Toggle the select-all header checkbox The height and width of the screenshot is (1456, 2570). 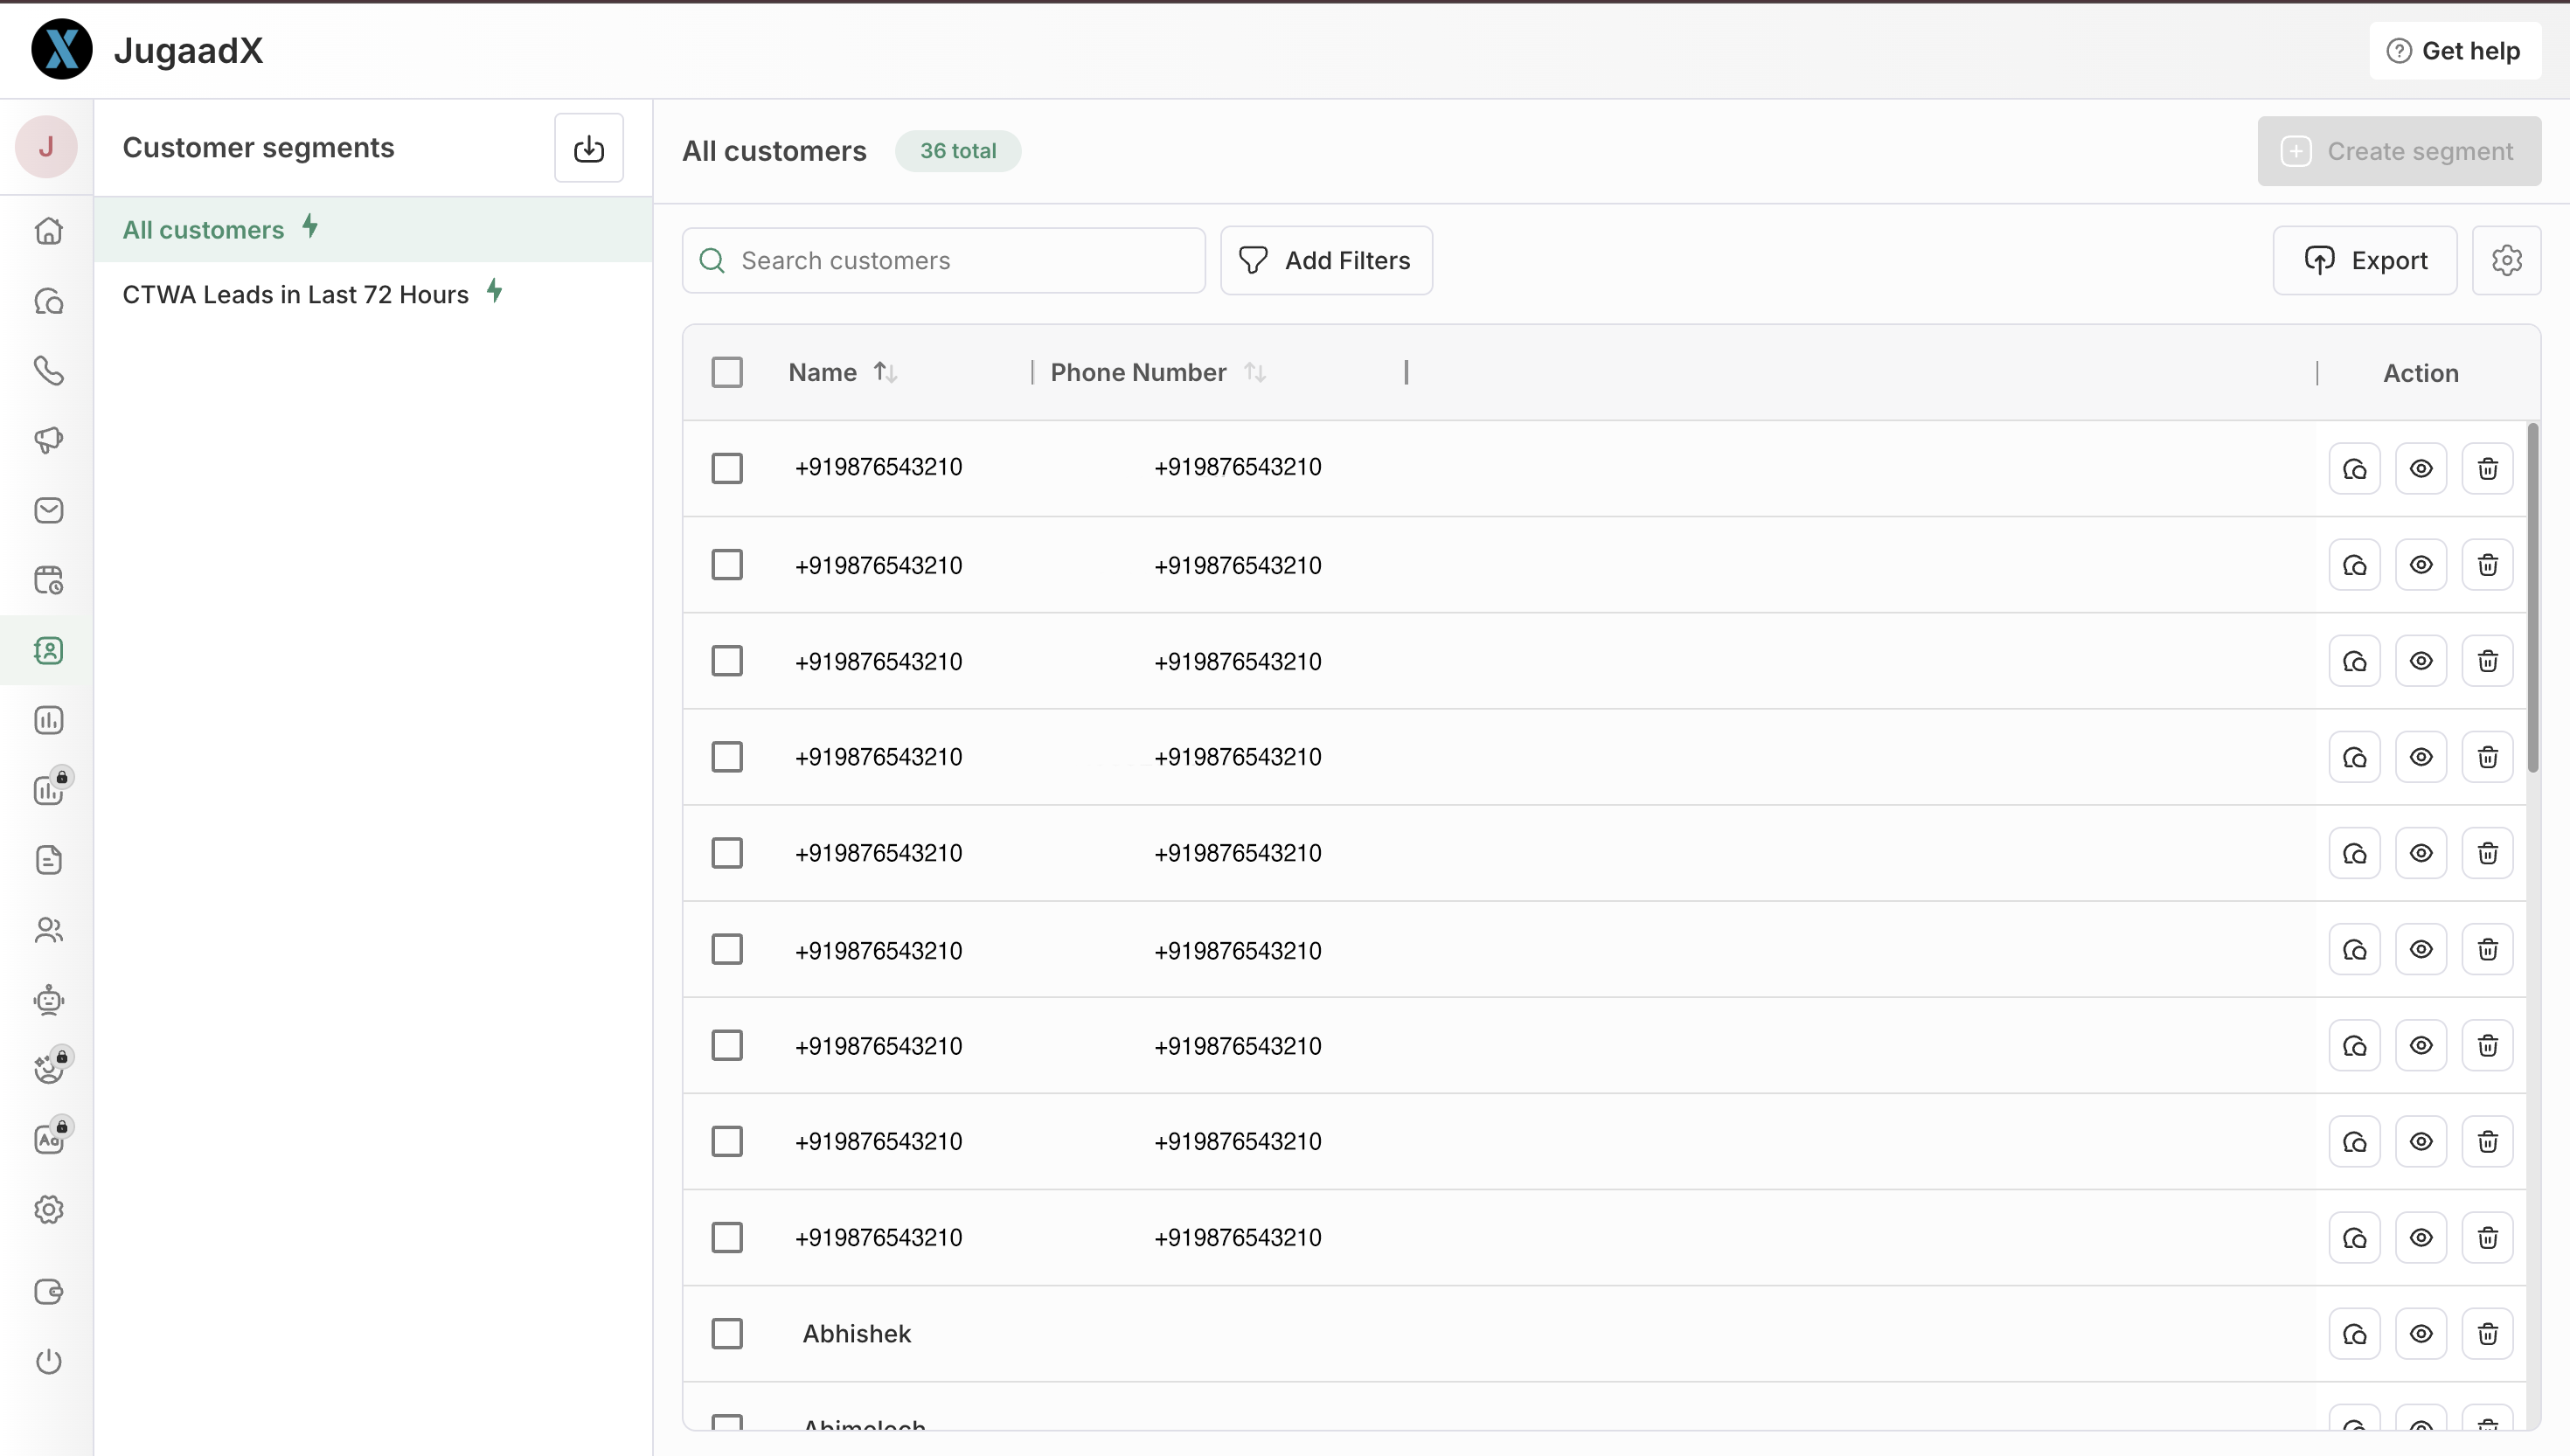click(x=727, y=372)
